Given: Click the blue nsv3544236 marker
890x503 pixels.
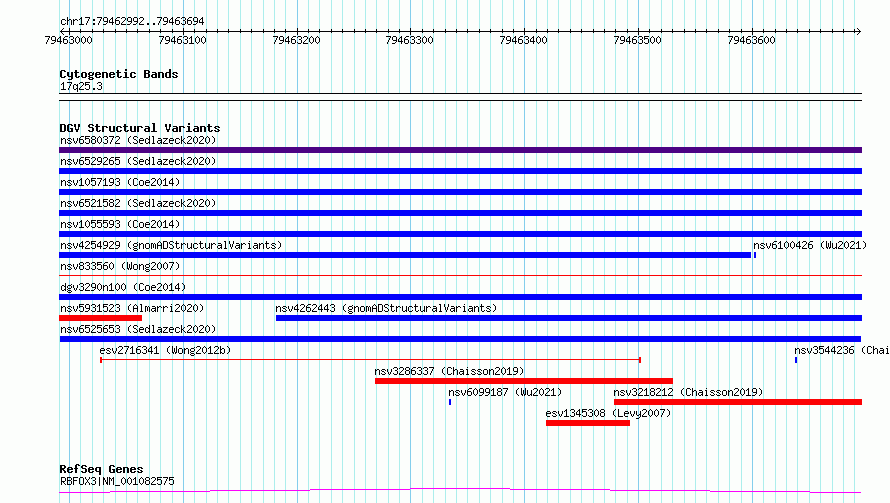Looking at the screenshot, I should 796,360.
